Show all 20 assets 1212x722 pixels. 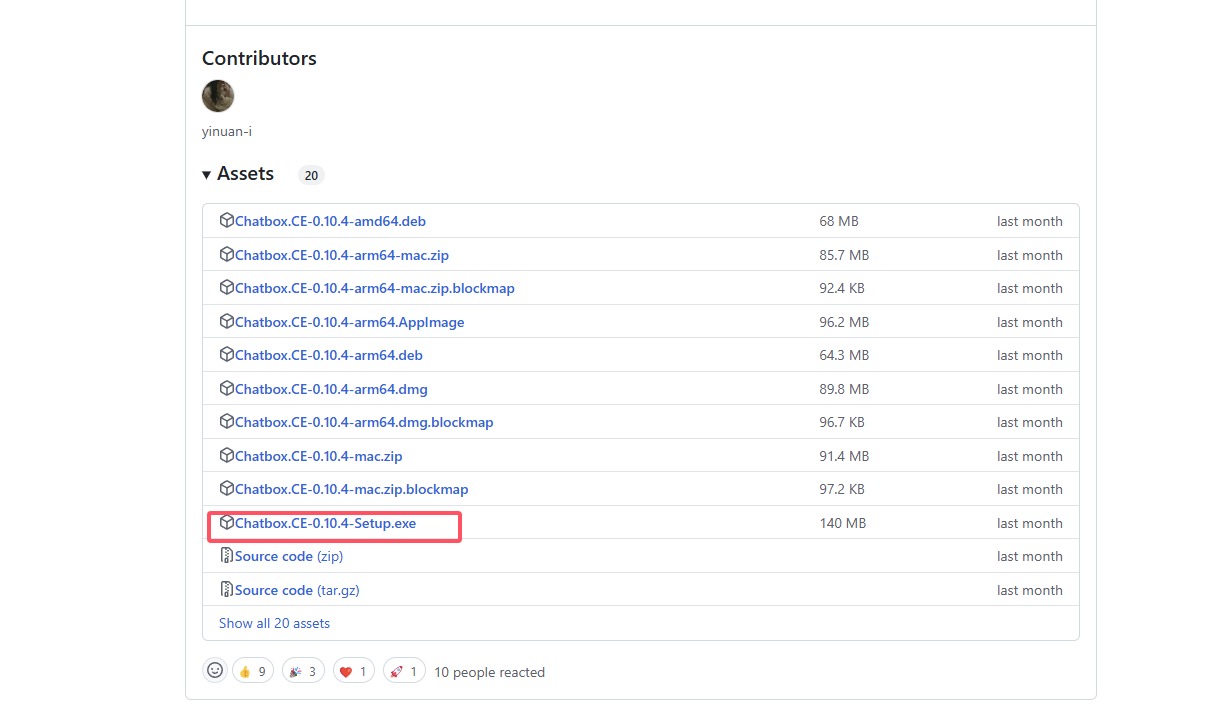coord(274,623)
